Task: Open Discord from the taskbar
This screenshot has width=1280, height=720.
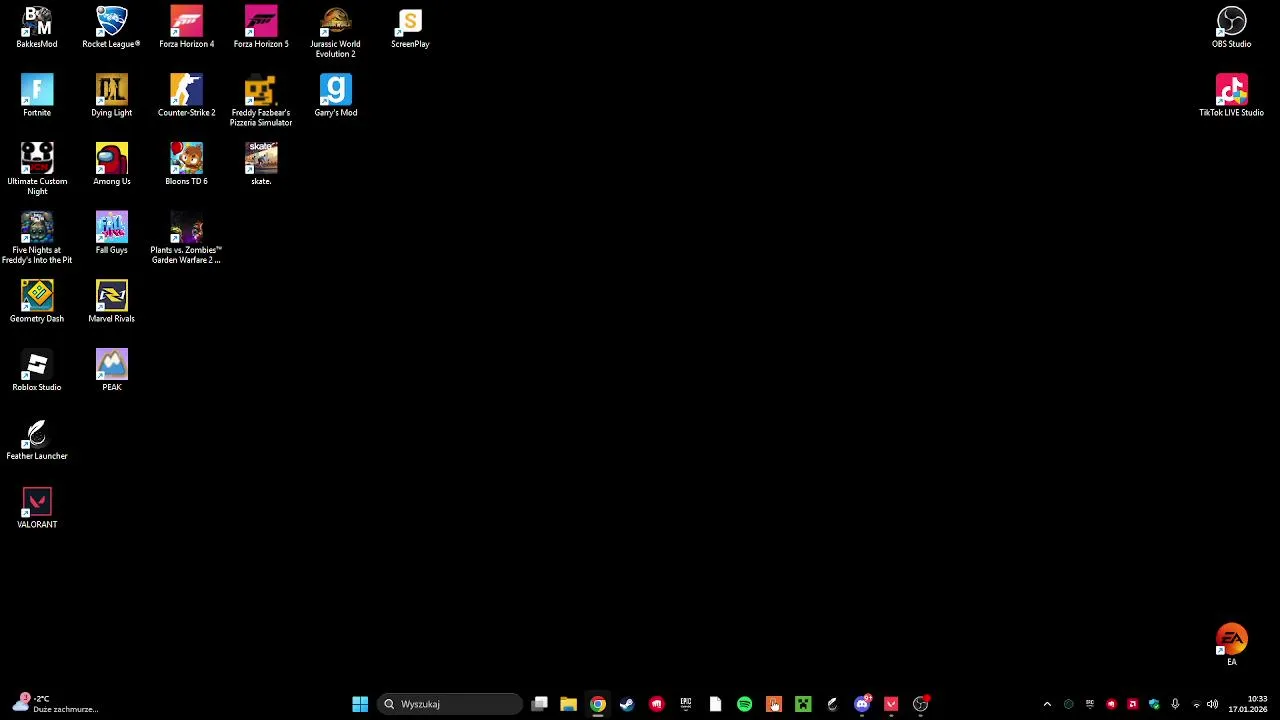Action: click(862, 704)
